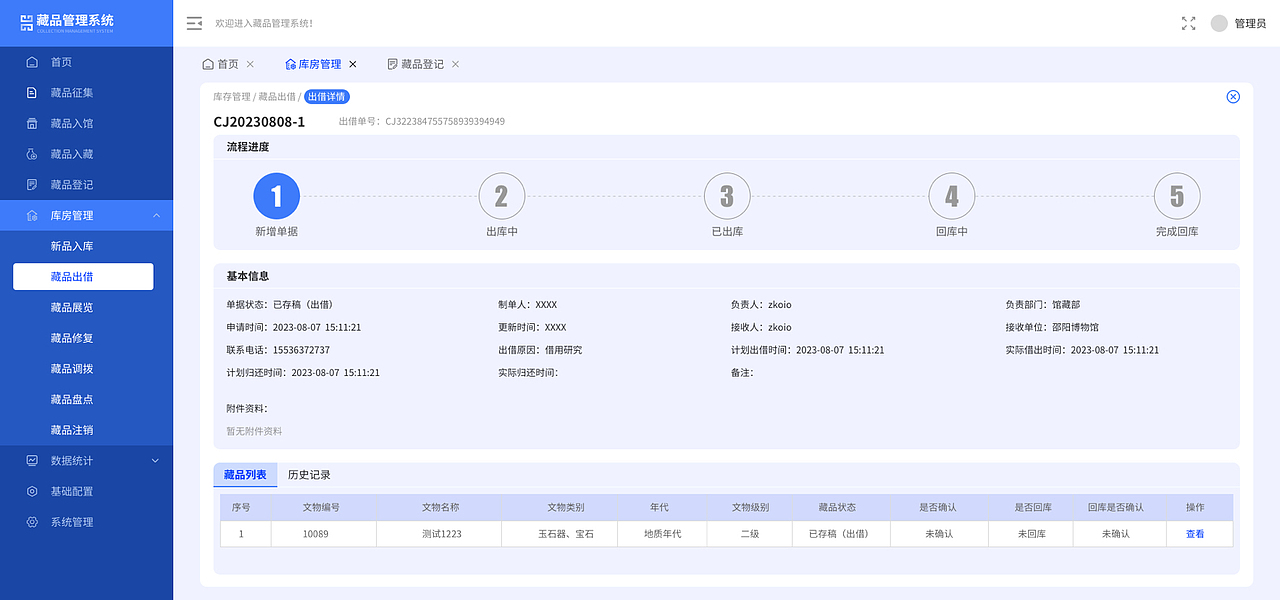Screen dimensions: 1280x600
Task: Open the 基础配置 settings icon
Action: pyautogui.click(x=30, y=491)
